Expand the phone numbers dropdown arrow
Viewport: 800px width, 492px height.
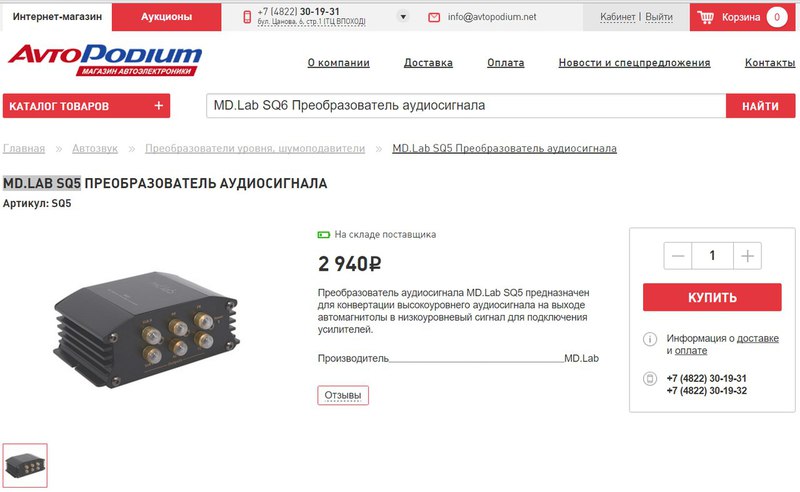(x=403, y=17)
